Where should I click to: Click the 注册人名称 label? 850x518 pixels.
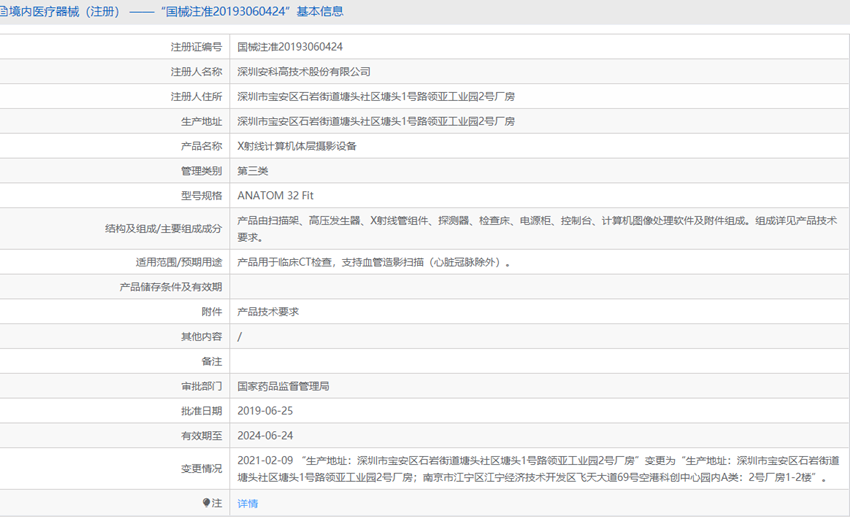(196, 72)
